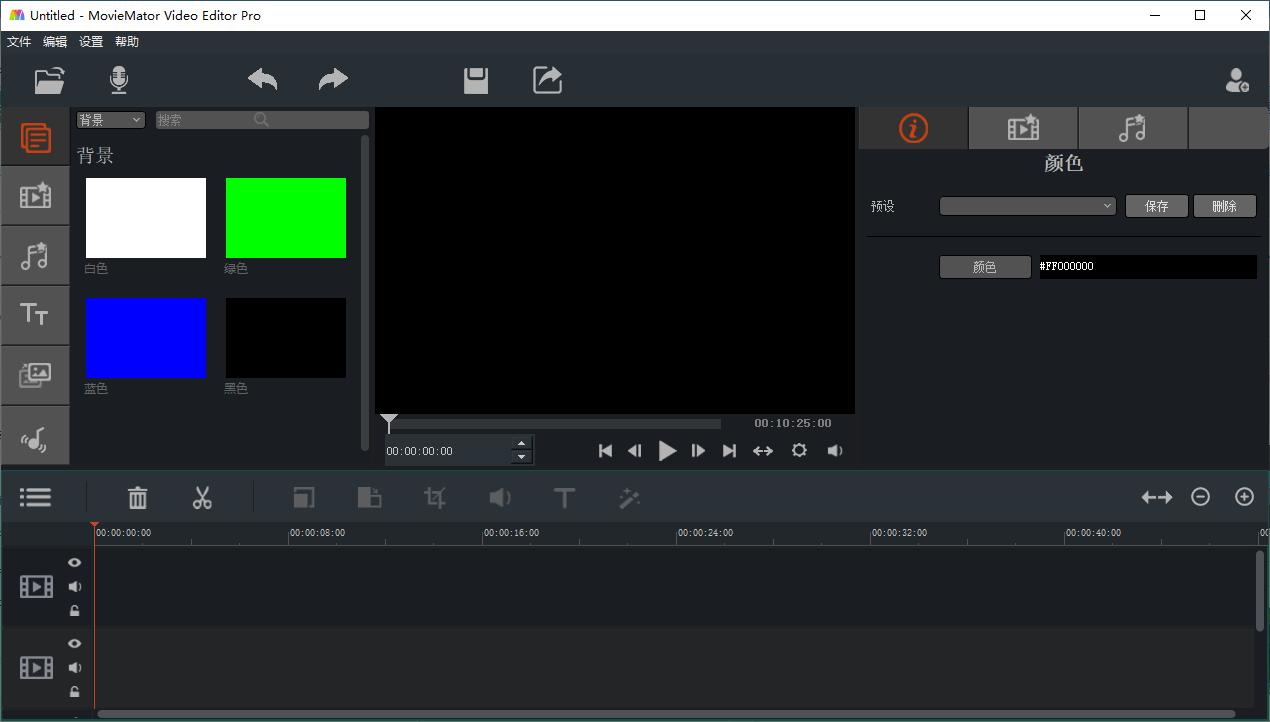This screenshot has height=722, width=1270.
Task: Select the white 白色 background swatch
Action: [146, 218]
